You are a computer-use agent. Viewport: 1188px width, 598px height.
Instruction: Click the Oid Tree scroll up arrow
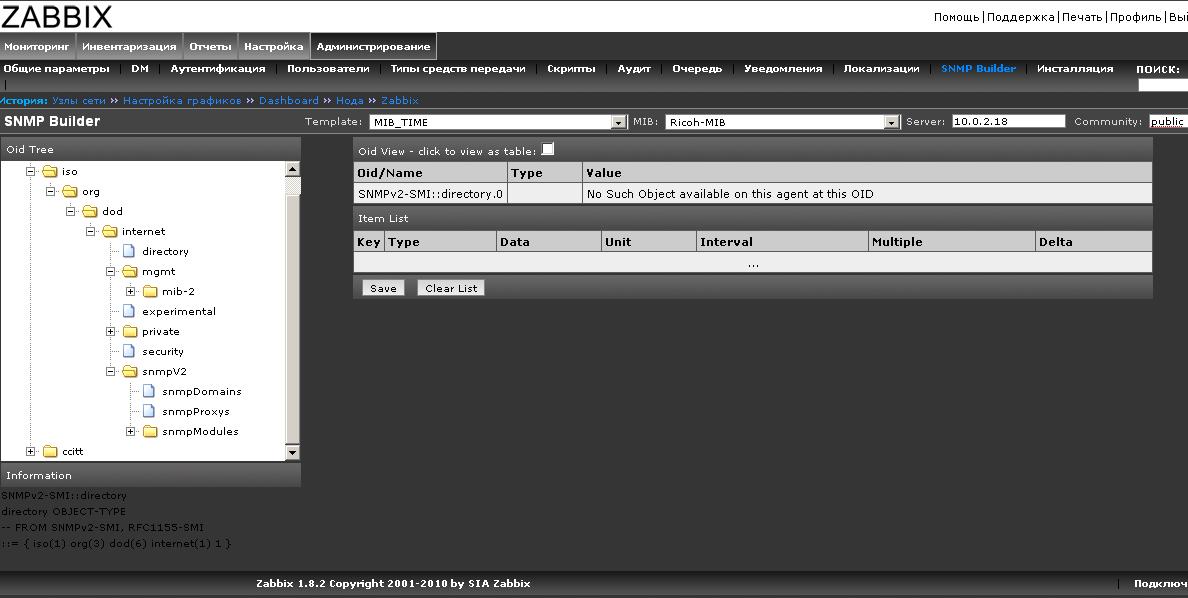[292, 169]
